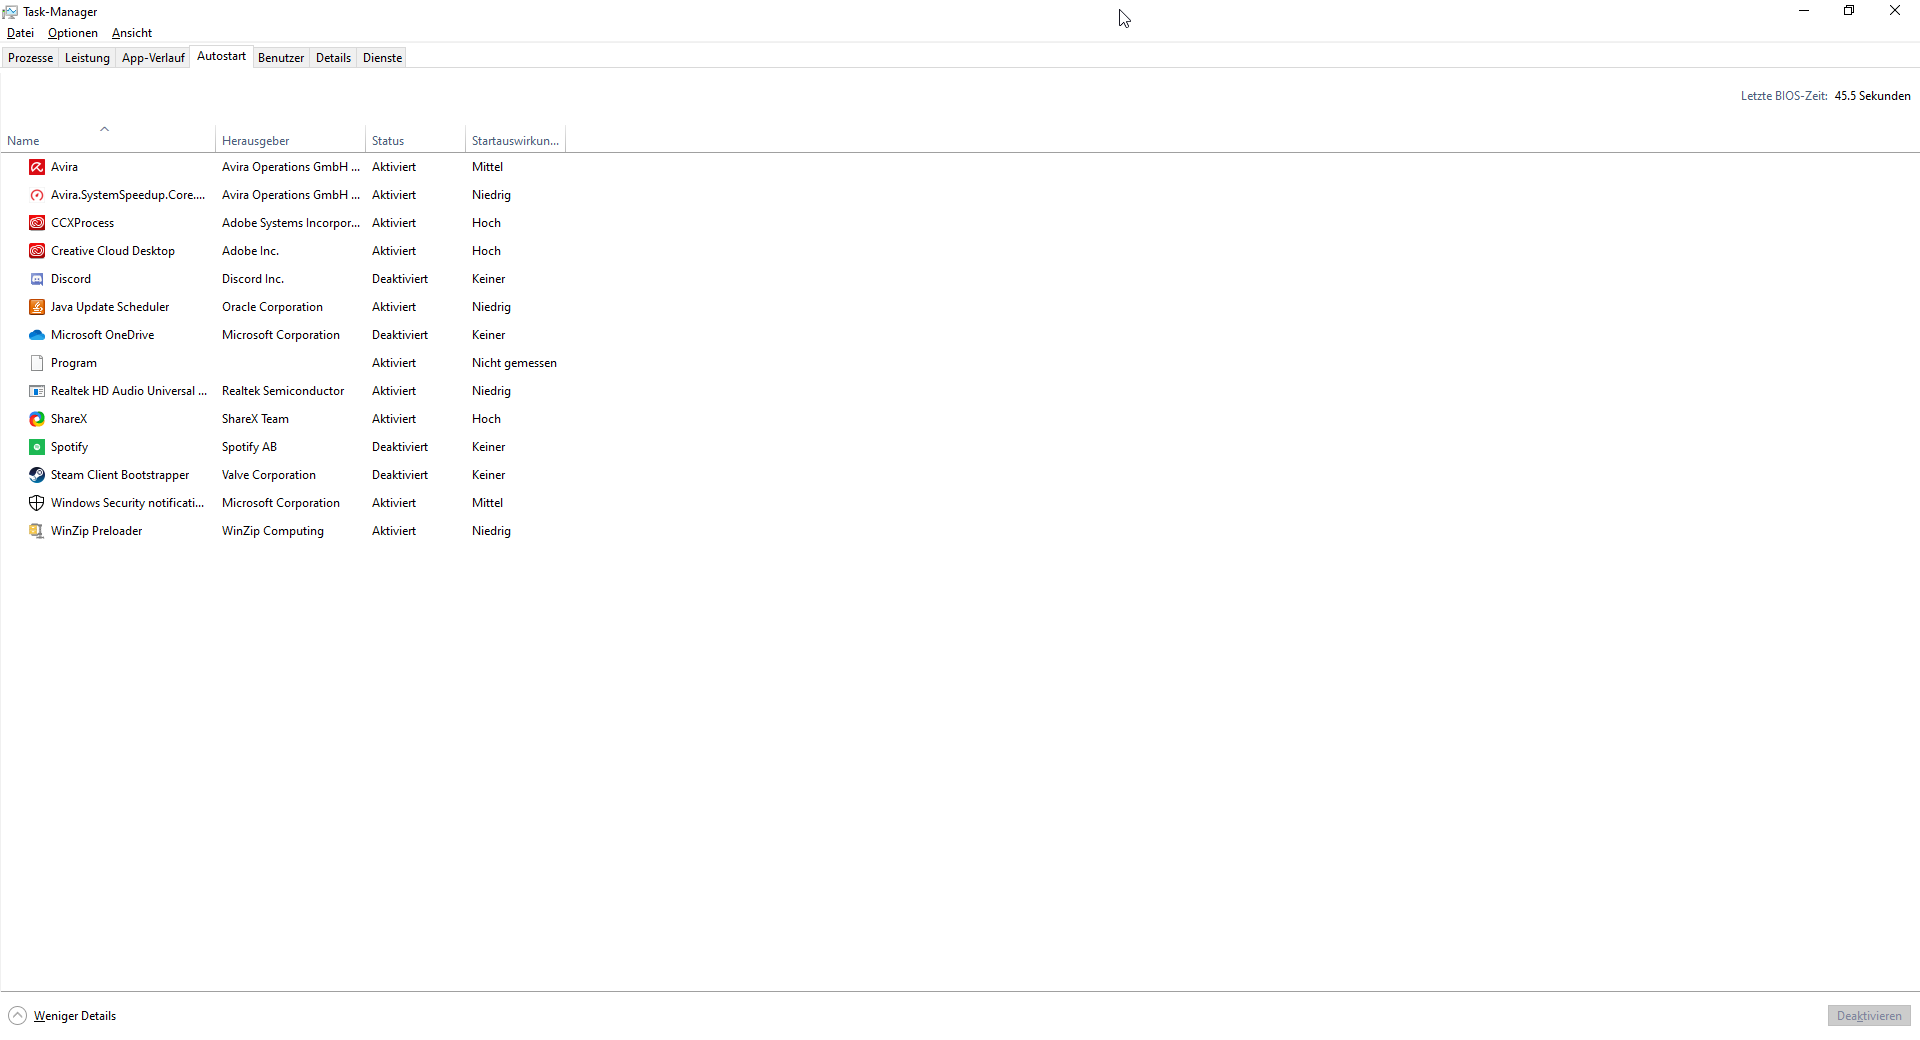Switch to the Leistung tab
This screenshot has height=1040, width=1920.
[x=87, y=58]
